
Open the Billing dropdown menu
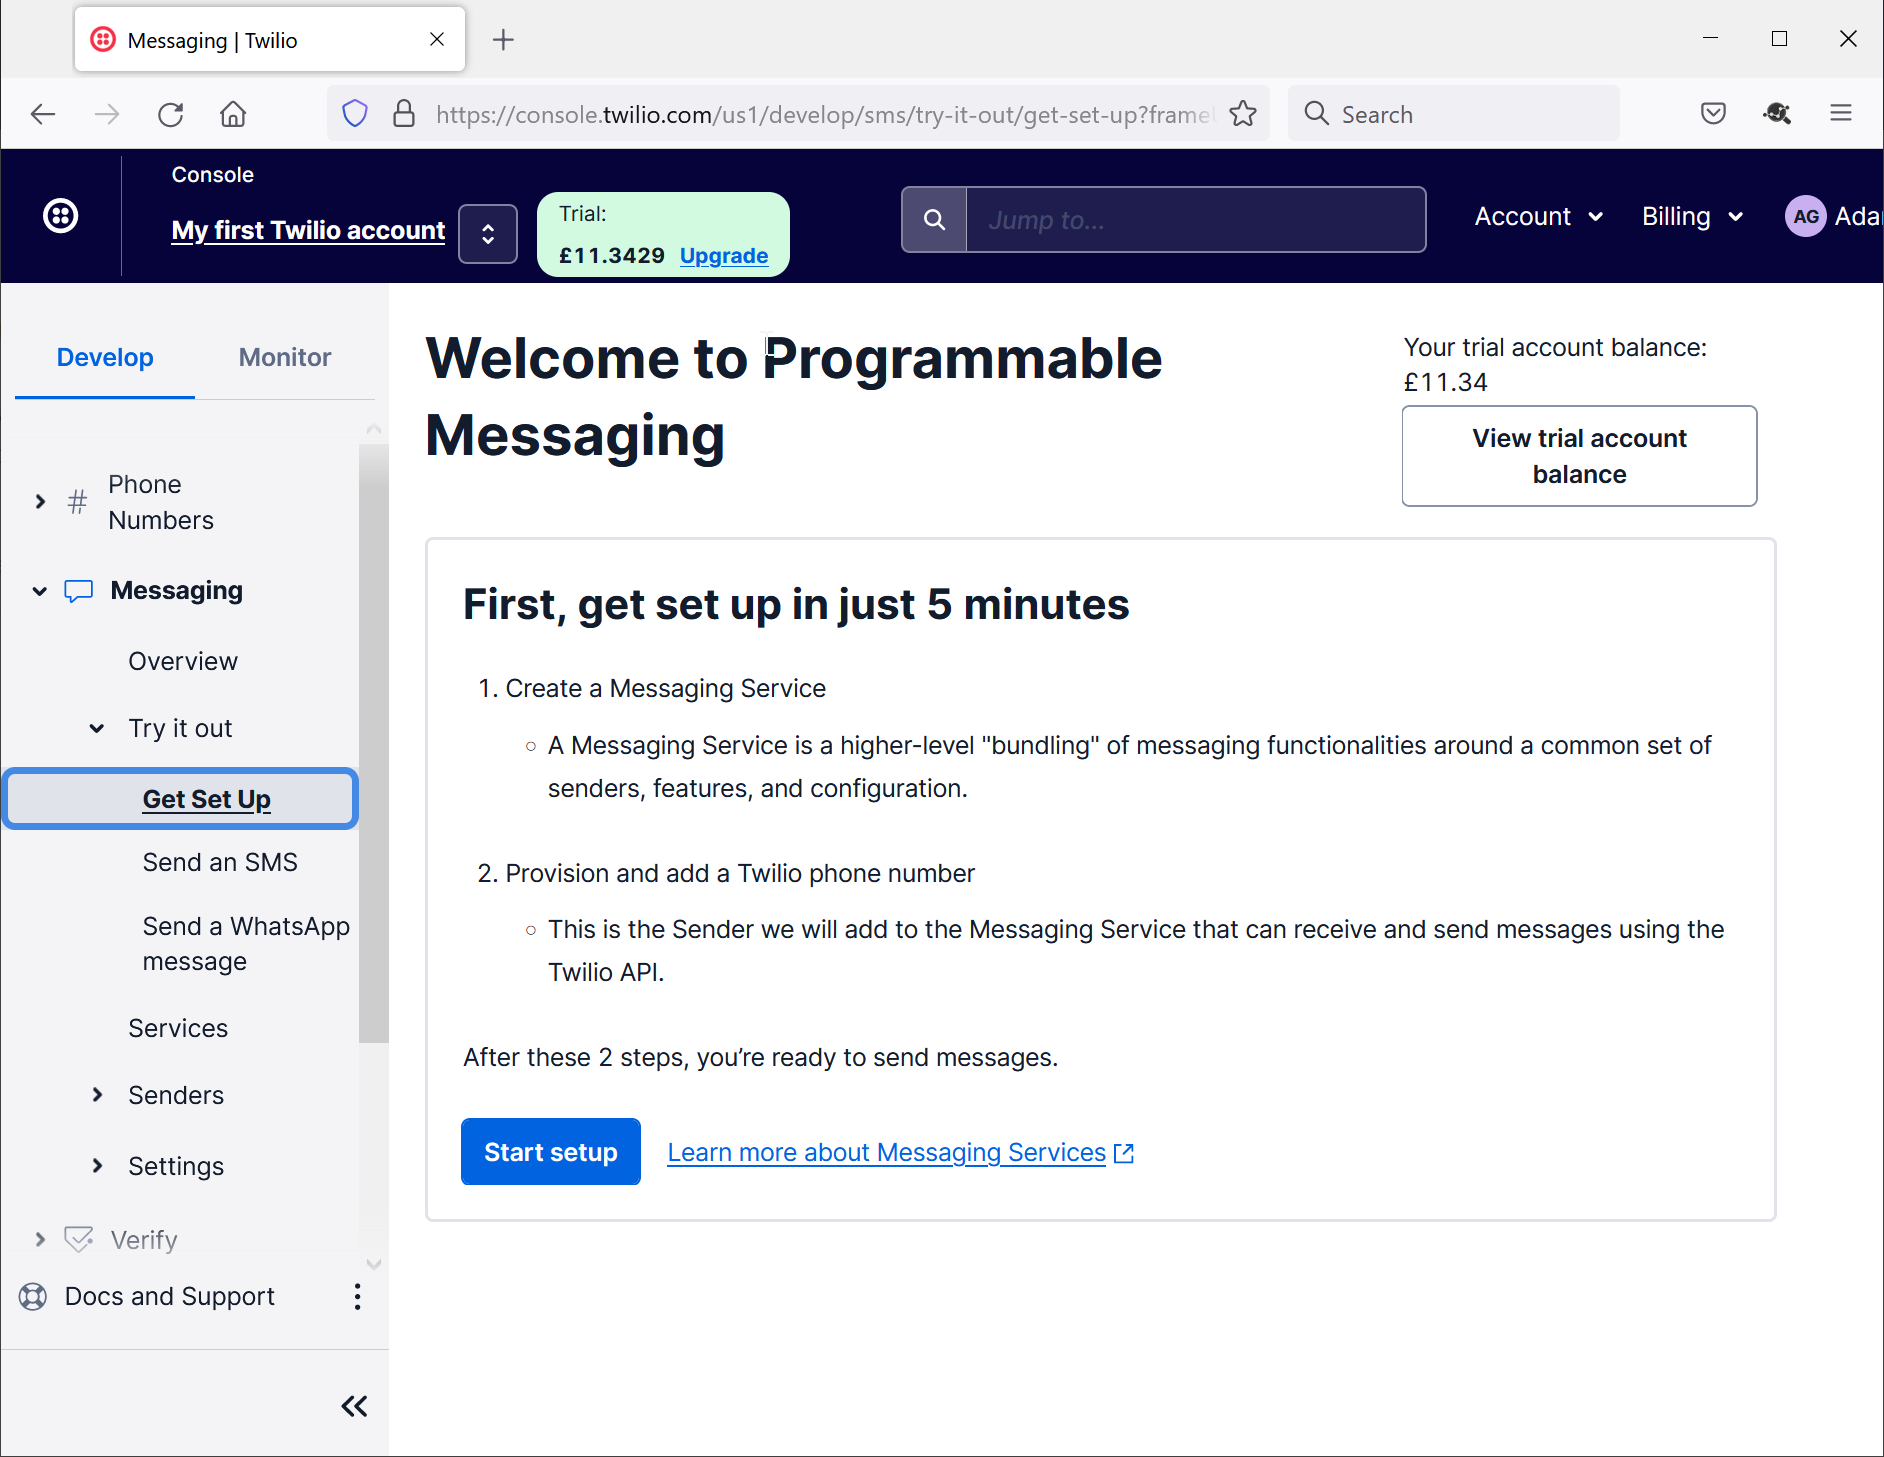point(1692,217)
